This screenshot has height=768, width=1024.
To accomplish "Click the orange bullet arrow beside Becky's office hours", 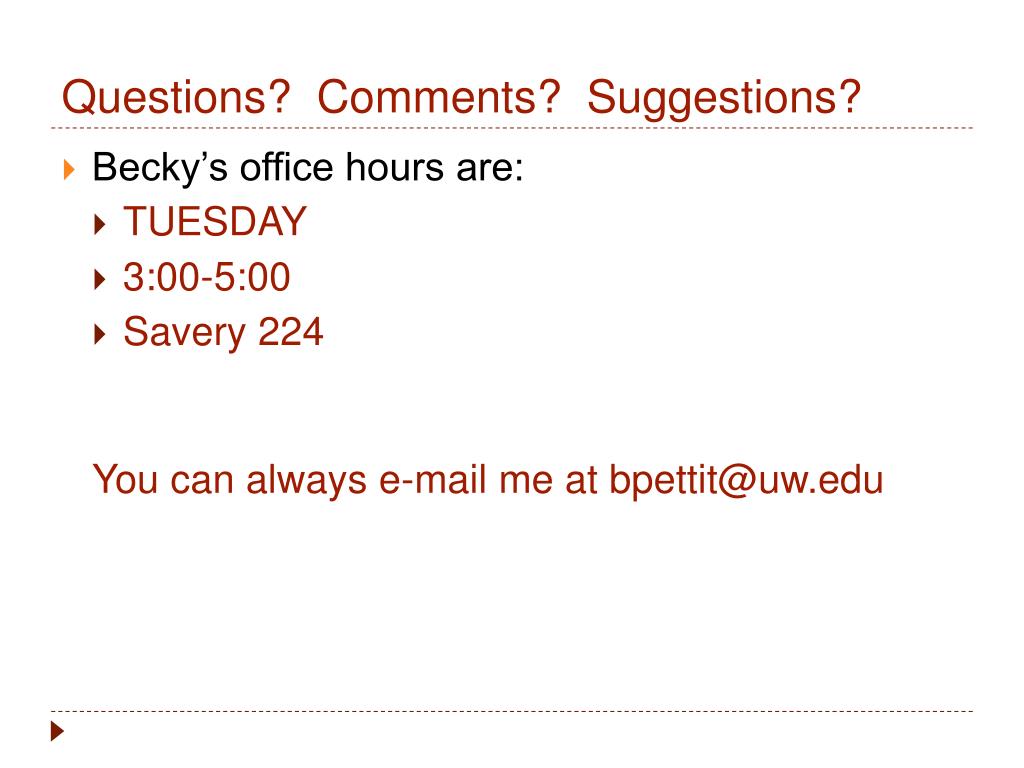I will coord(69,169).
